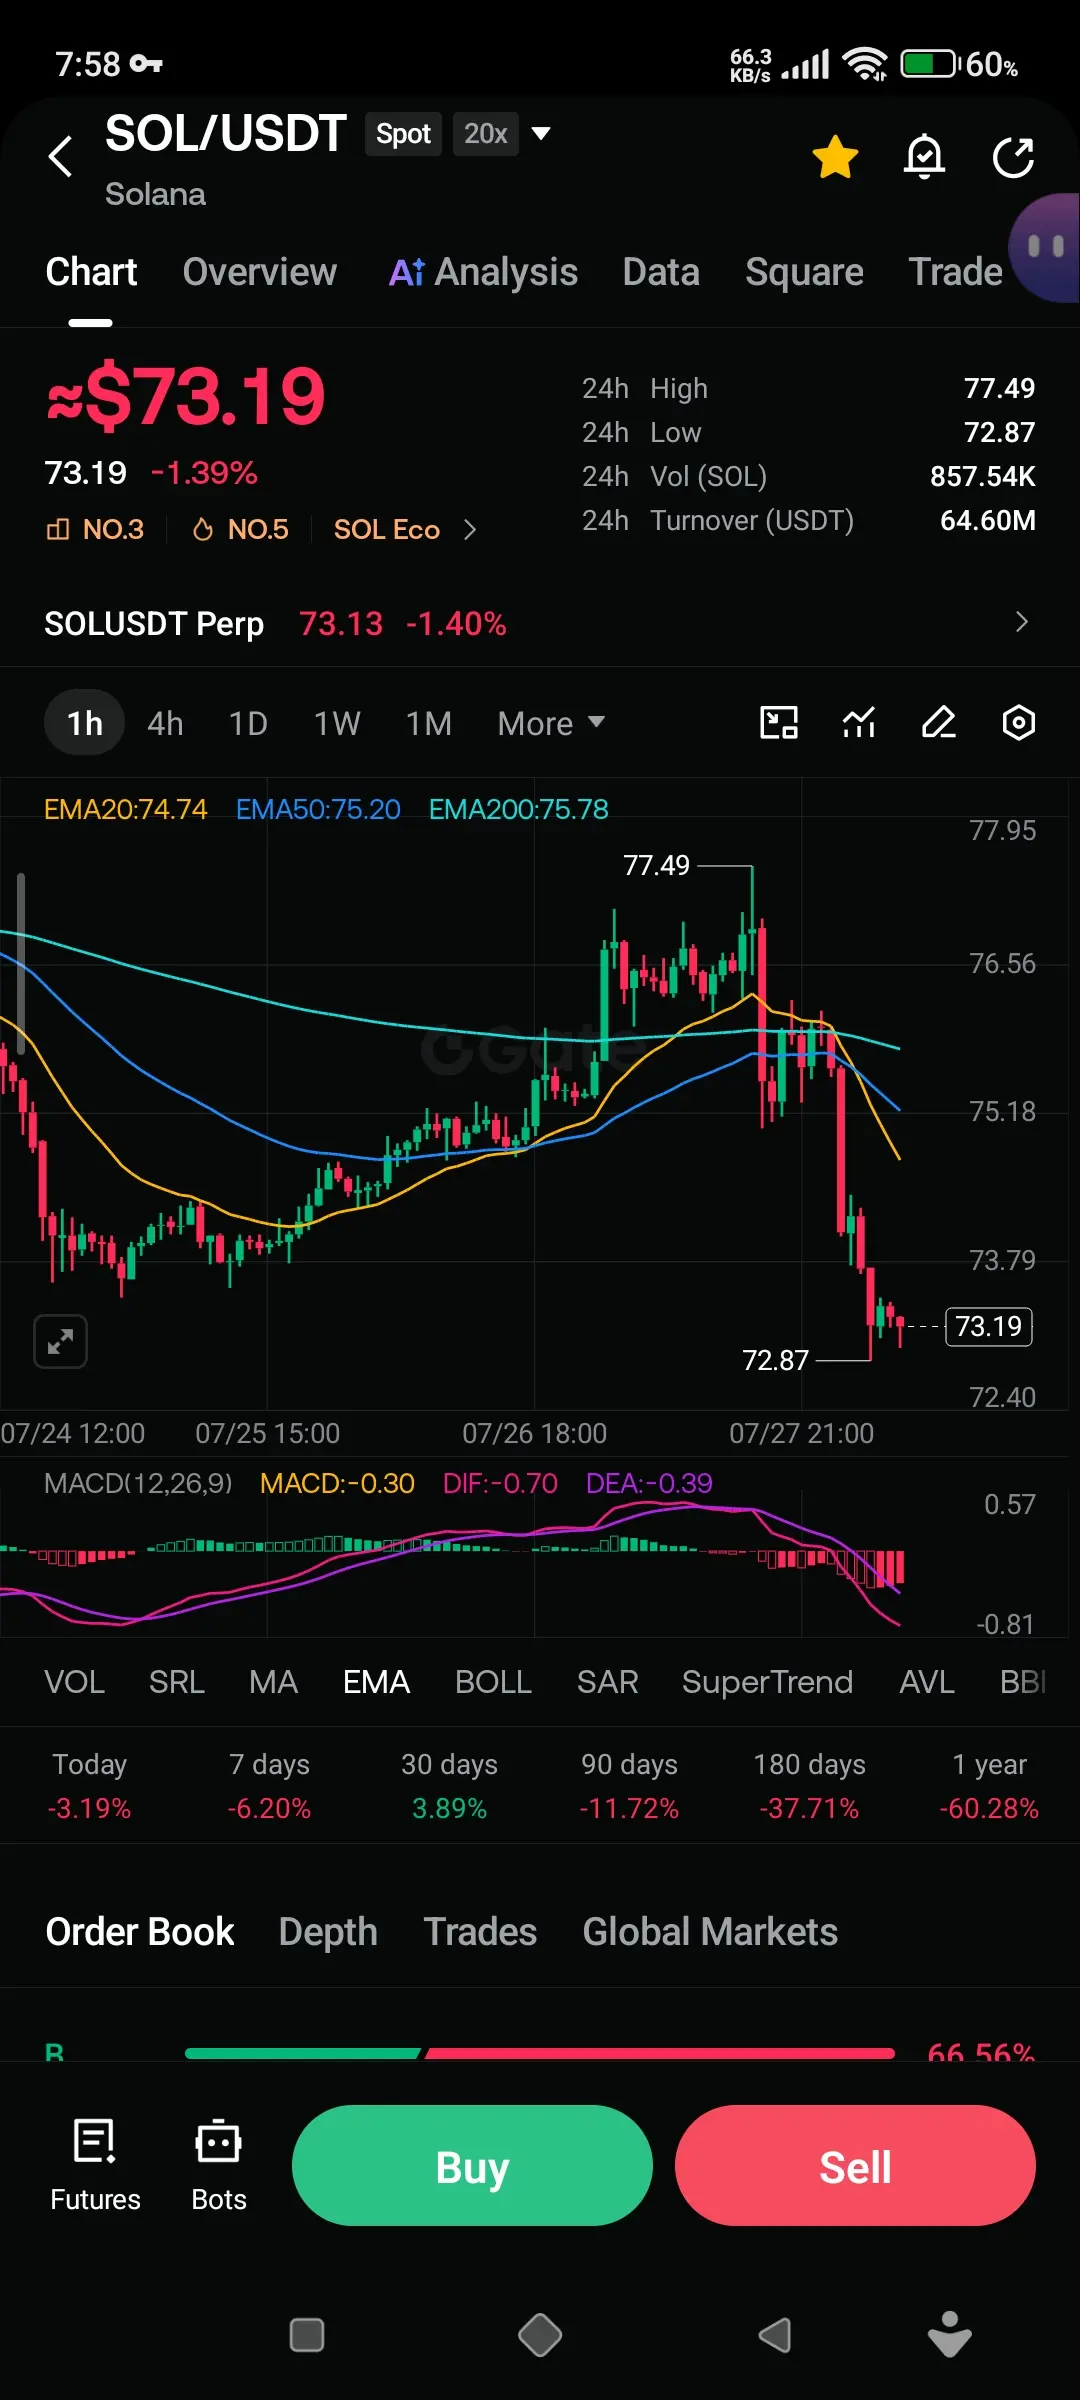The width and height of the screenshot is (1080, 2400).
Task: Toggle the SRL indicator
Action: coord(177,1682)
